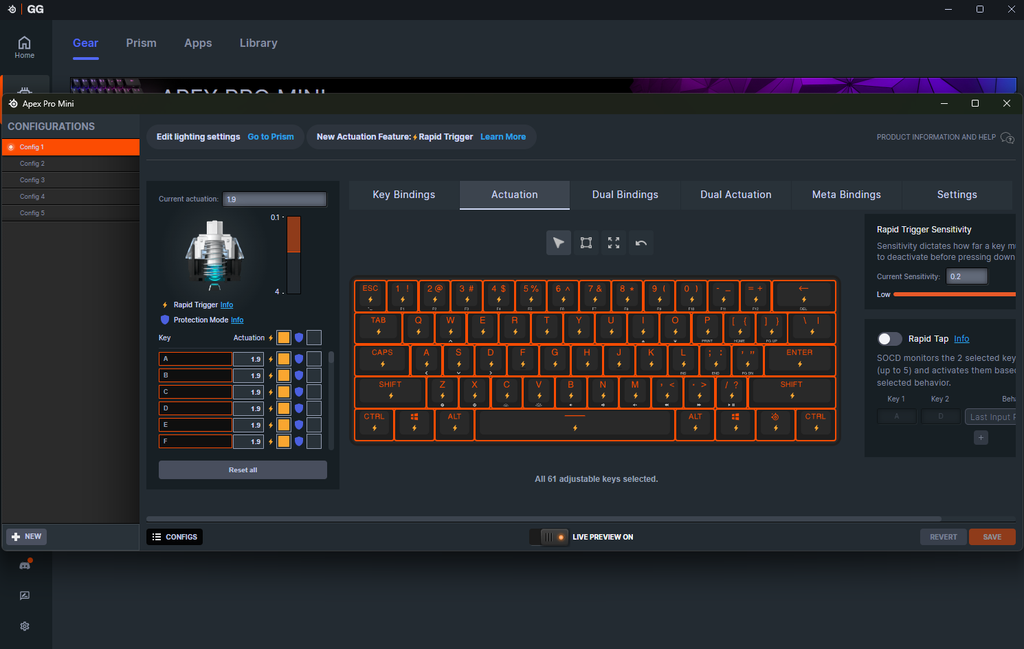Image resolution: width=1024 pixels, height=649 pixels.
Task: Adjust the Rapid Trigger sensitivity slider
Action: point(954,294)
